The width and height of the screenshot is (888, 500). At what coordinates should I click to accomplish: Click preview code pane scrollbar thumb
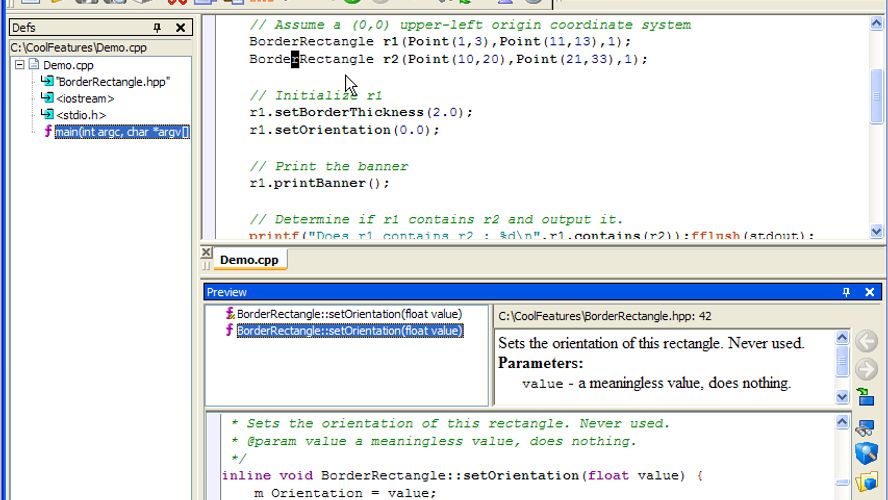(x=842, y=482)
